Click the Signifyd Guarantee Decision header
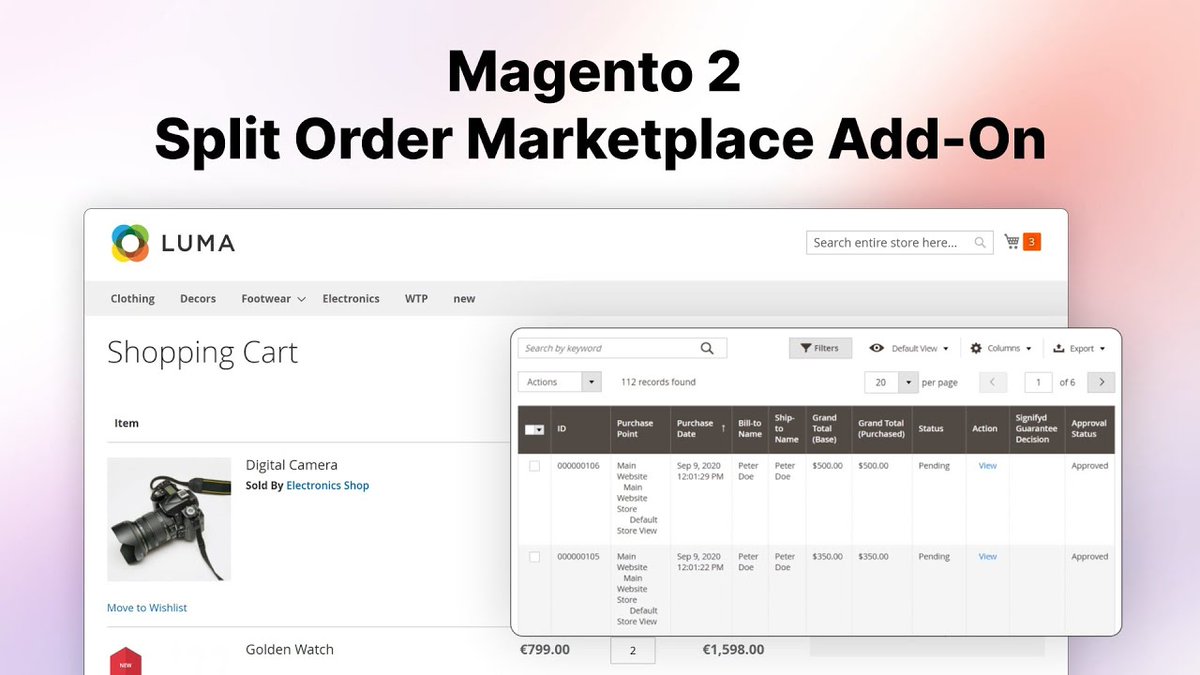The width and height of the screenshot is (1200, 675). coord(1036,430)
